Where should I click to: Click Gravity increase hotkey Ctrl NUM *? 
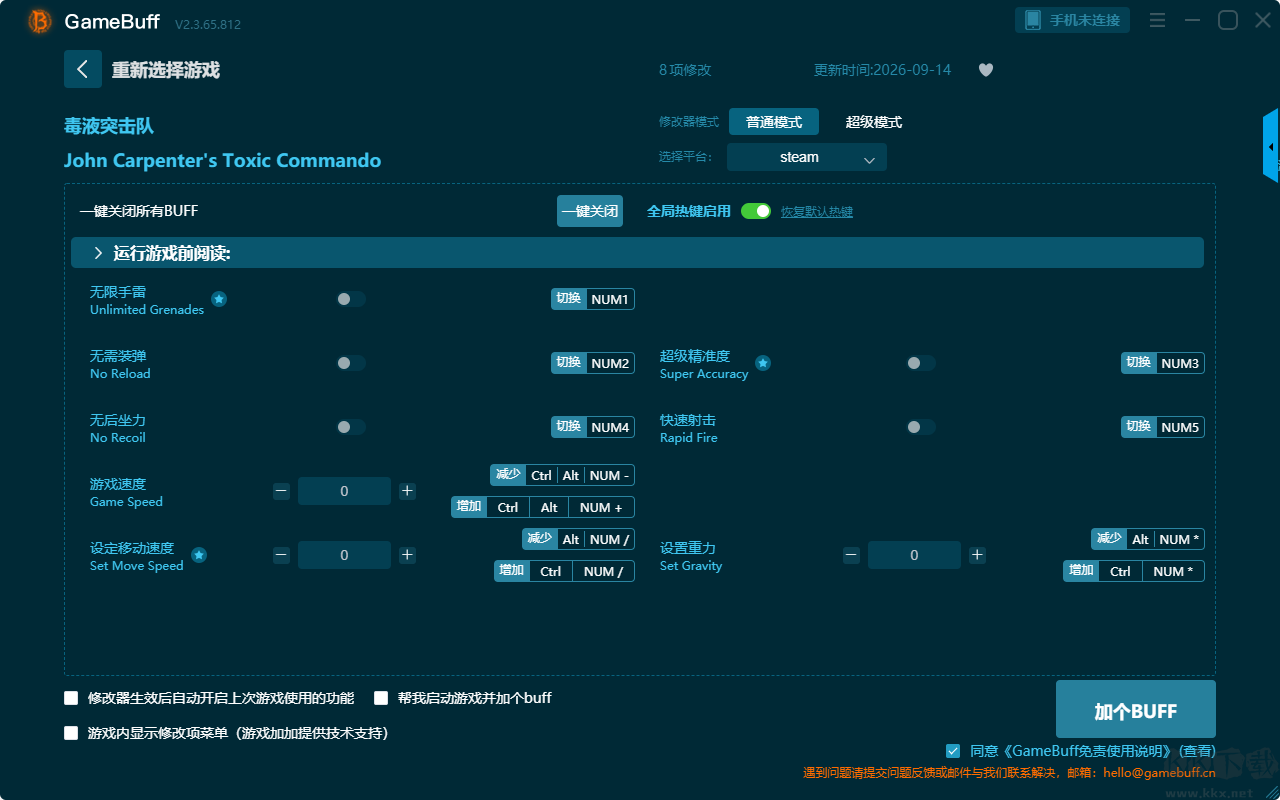coord(1134,571)
